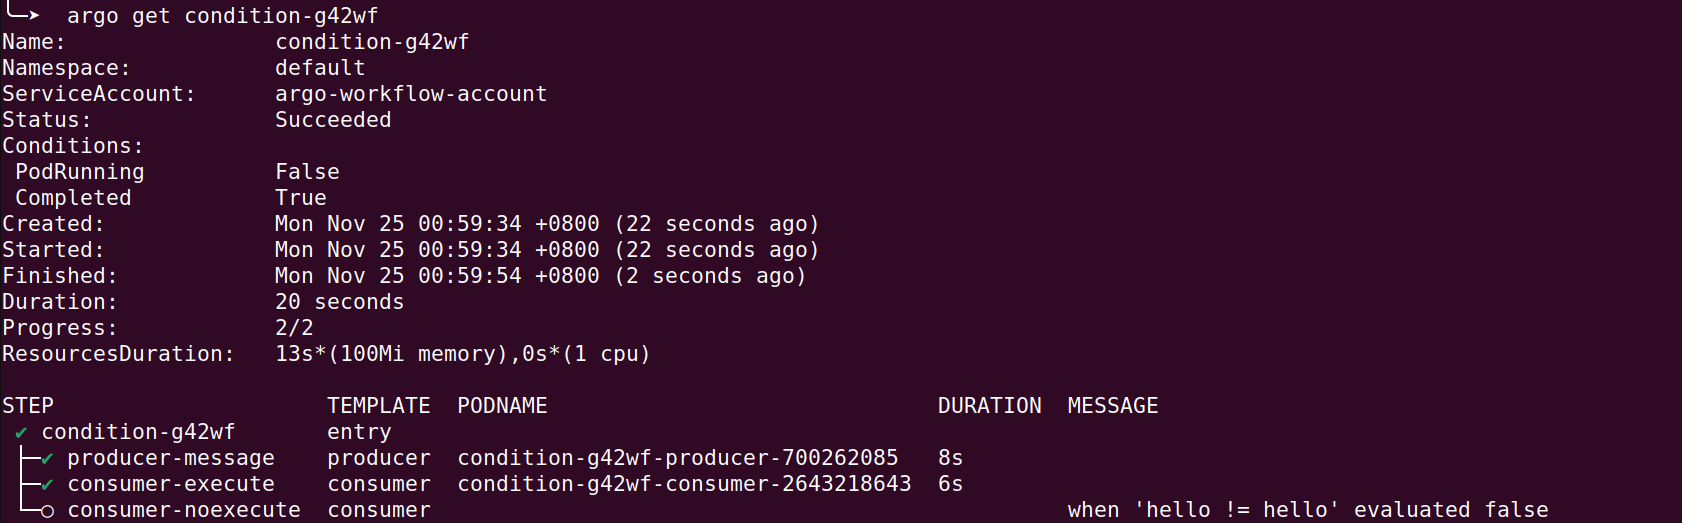Screen dimensions: 1682x523
Task: Click the Succeeded status value
Action: 333,120
